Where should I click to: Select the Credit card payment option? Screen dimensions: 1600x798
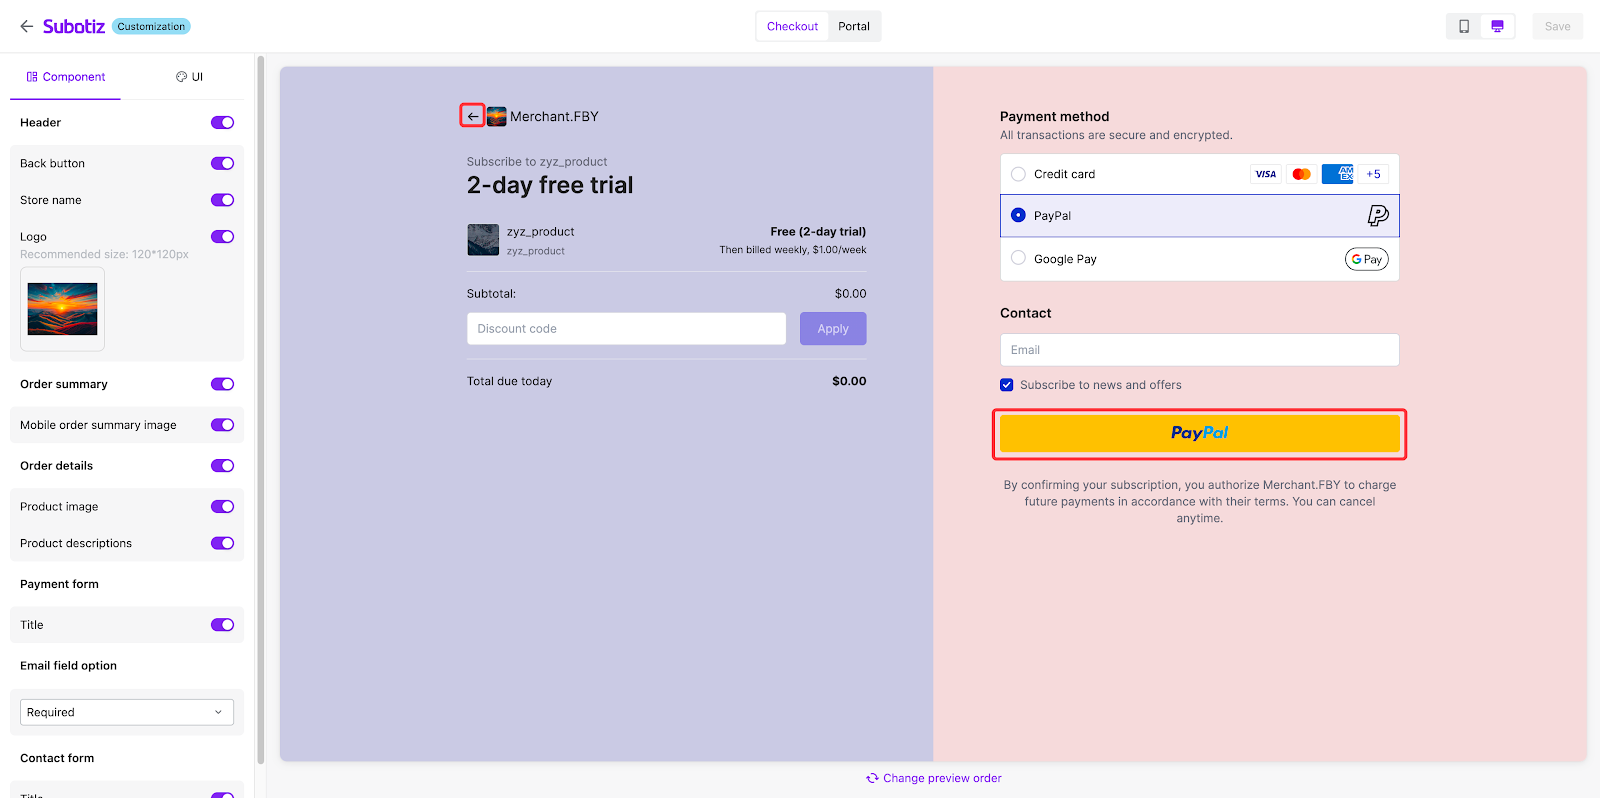click(x=1018, y=174)
